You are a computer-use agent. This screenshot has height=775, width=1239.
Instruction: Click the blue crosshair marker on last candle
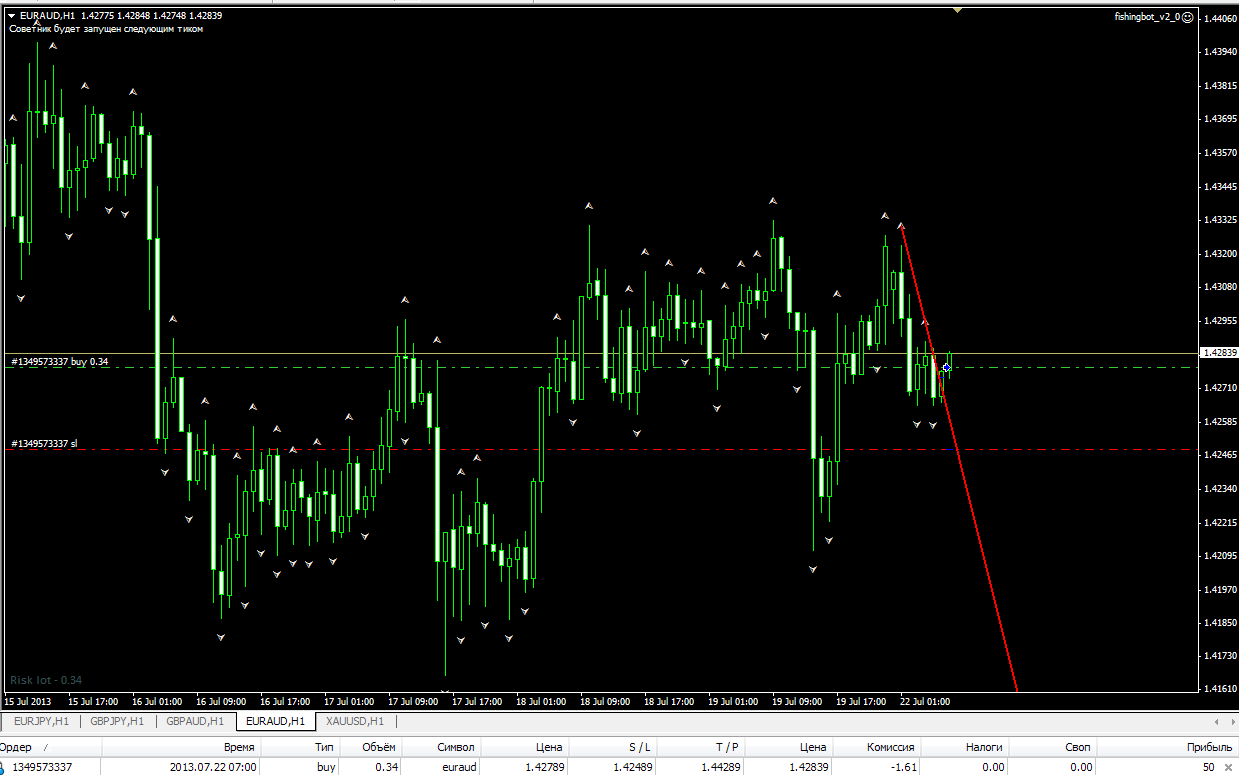coord(946,368)
